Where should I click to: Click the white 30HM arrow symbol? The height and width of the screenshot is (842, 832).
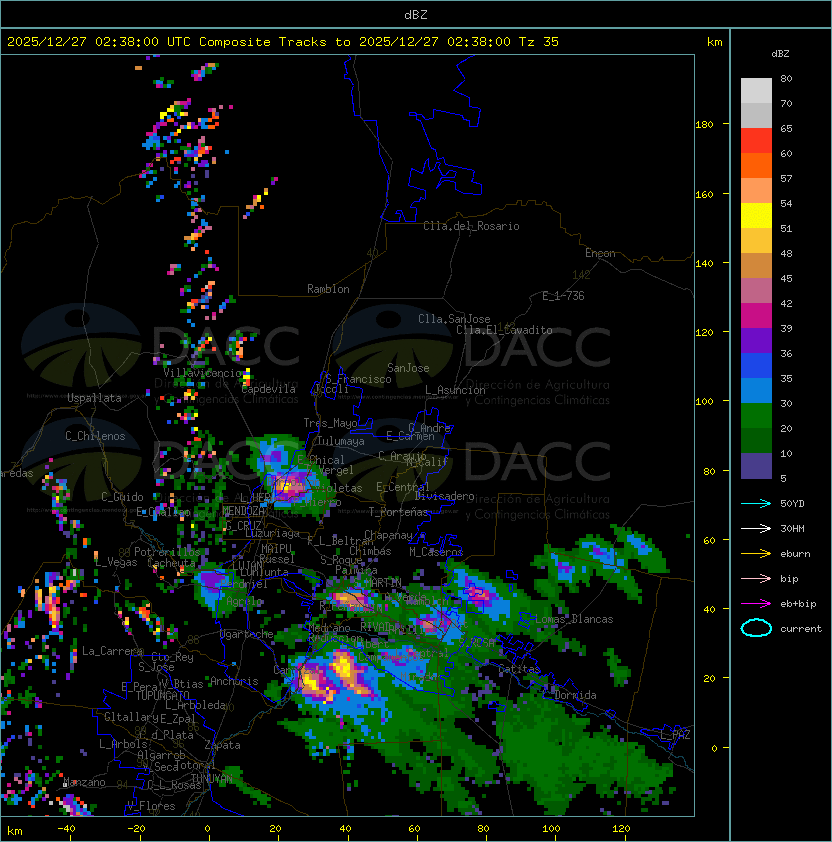point(756,528)
